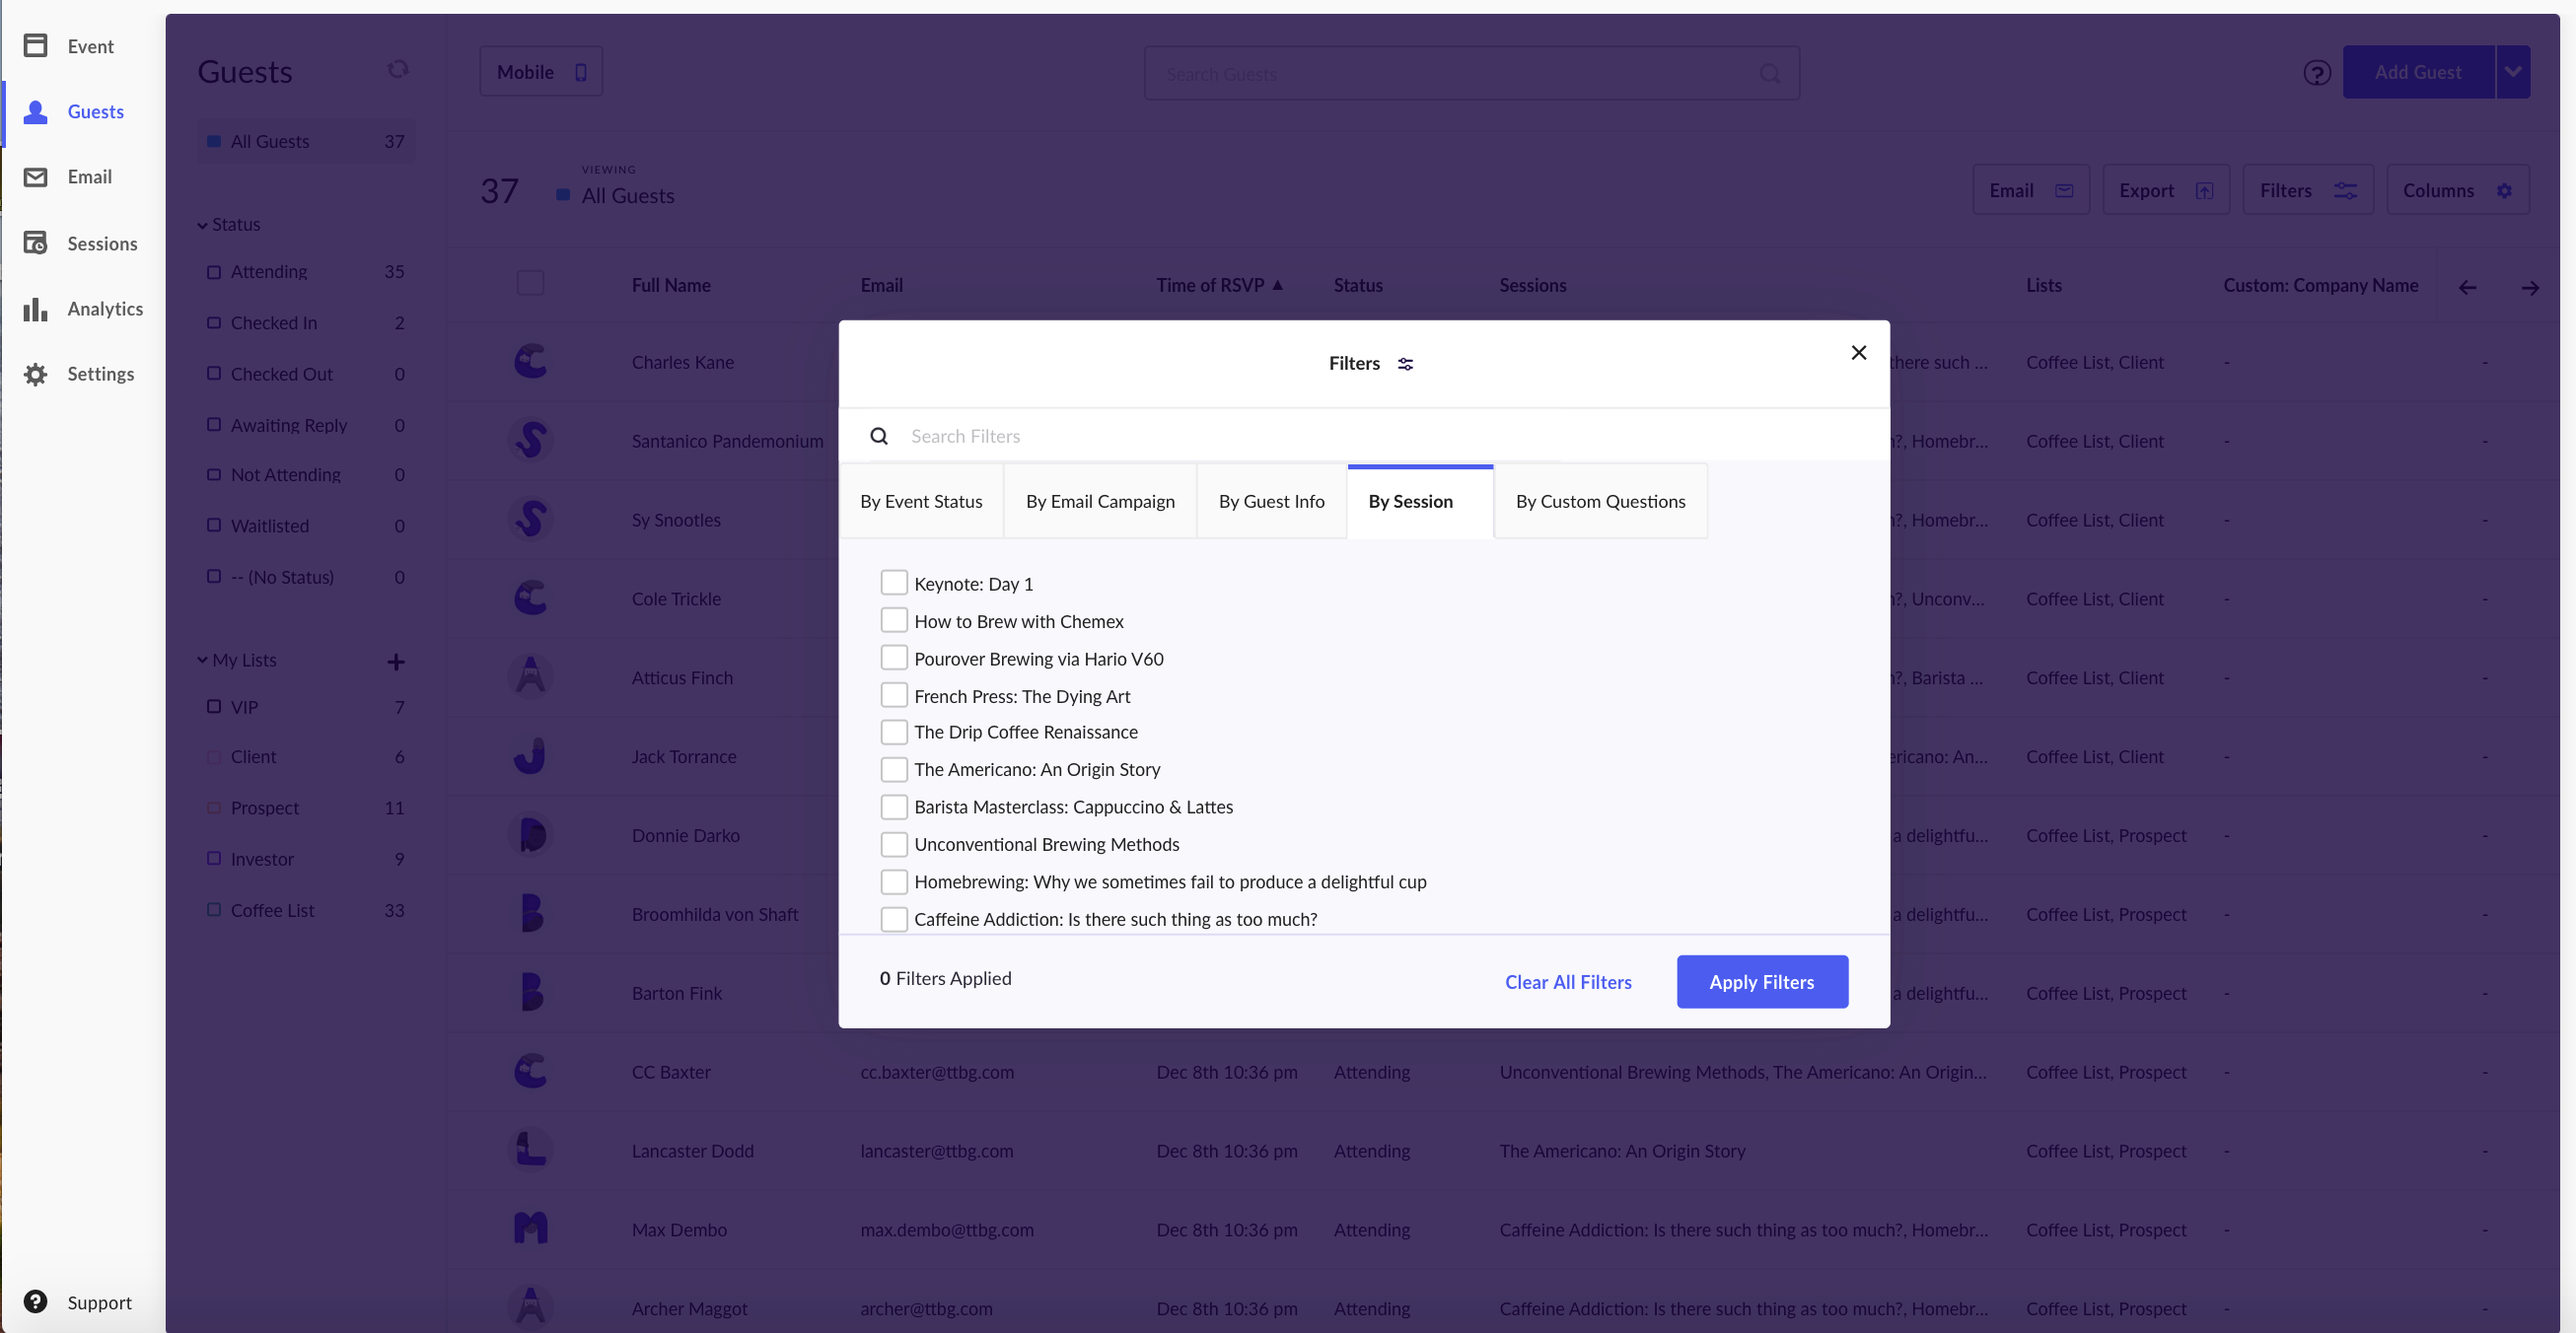Select the Investor list
This screenshot has height=1333, width=2576.
[x=306, y=858]
